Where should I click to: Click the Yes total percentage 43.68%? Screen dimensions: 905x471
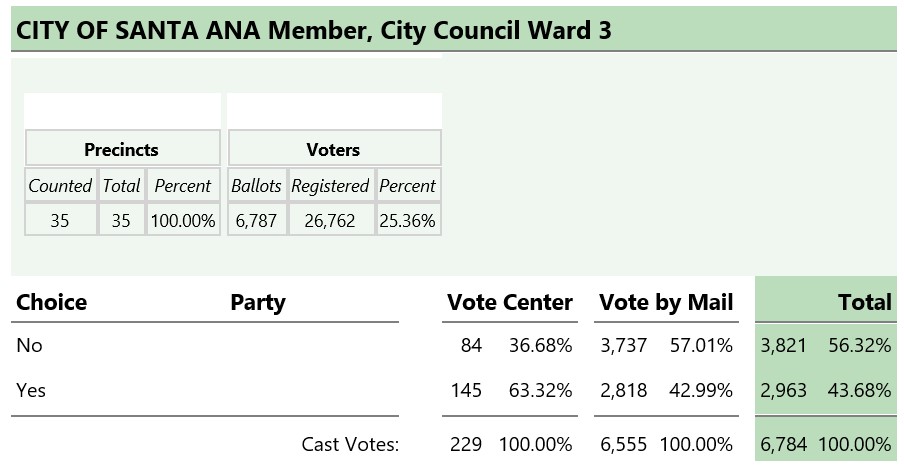coord(859,390)
